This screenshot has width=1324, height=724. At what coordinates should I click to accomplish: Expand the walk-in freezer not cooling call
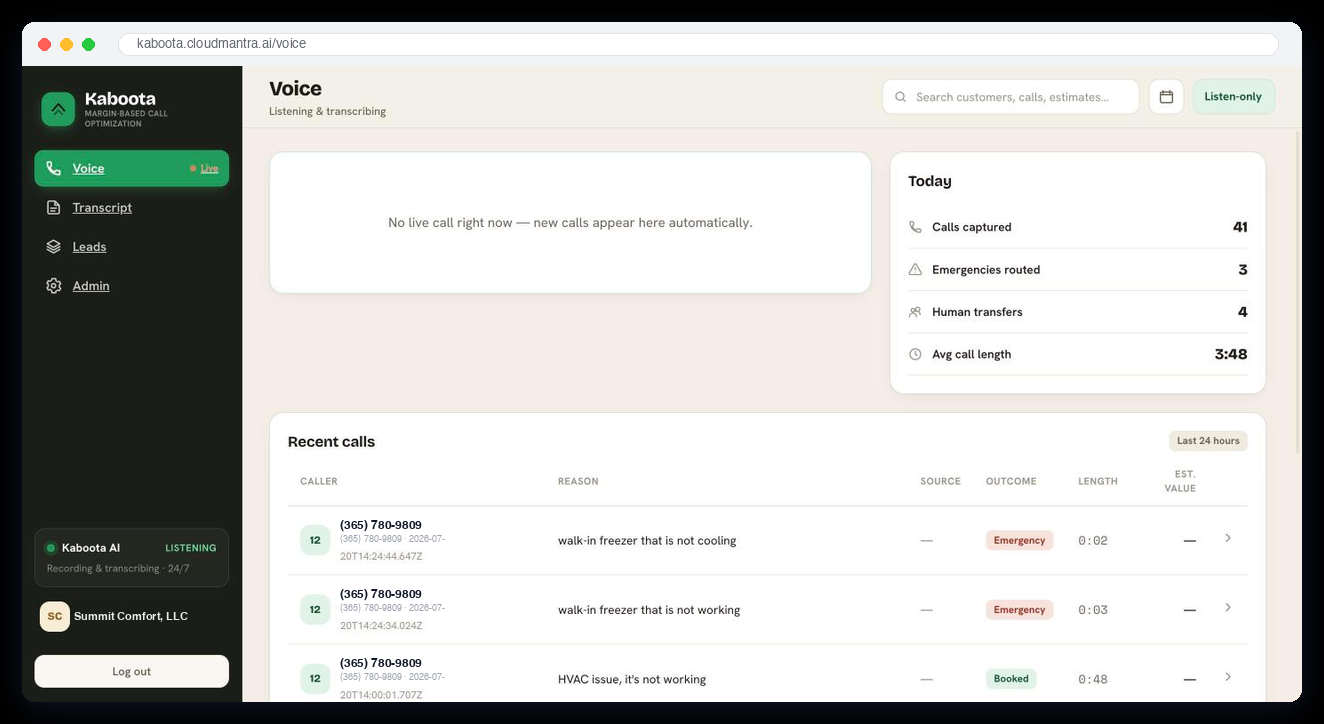point(1228,538)
